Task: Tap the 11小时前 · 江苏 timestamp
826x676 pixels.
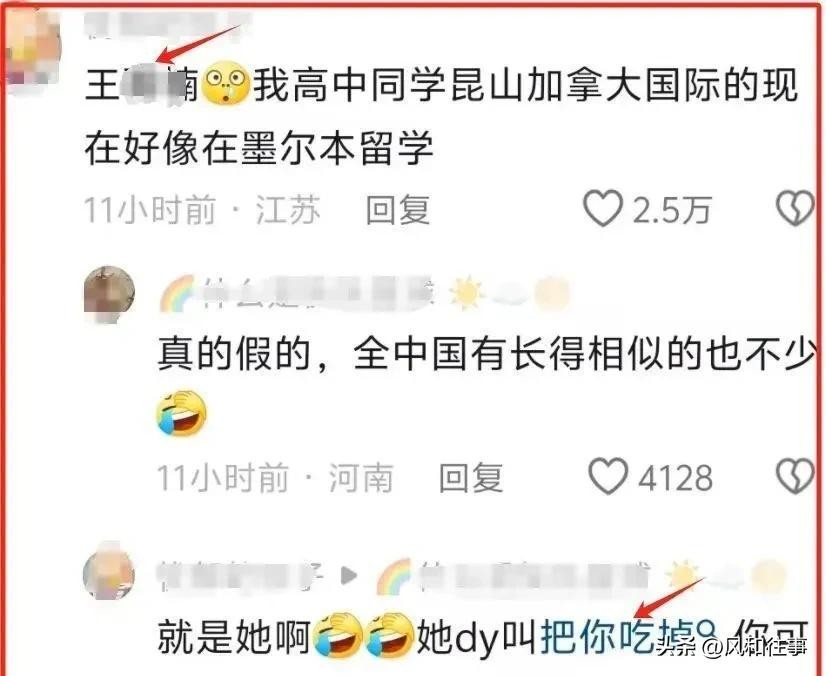Action: [x=202, y=210]
